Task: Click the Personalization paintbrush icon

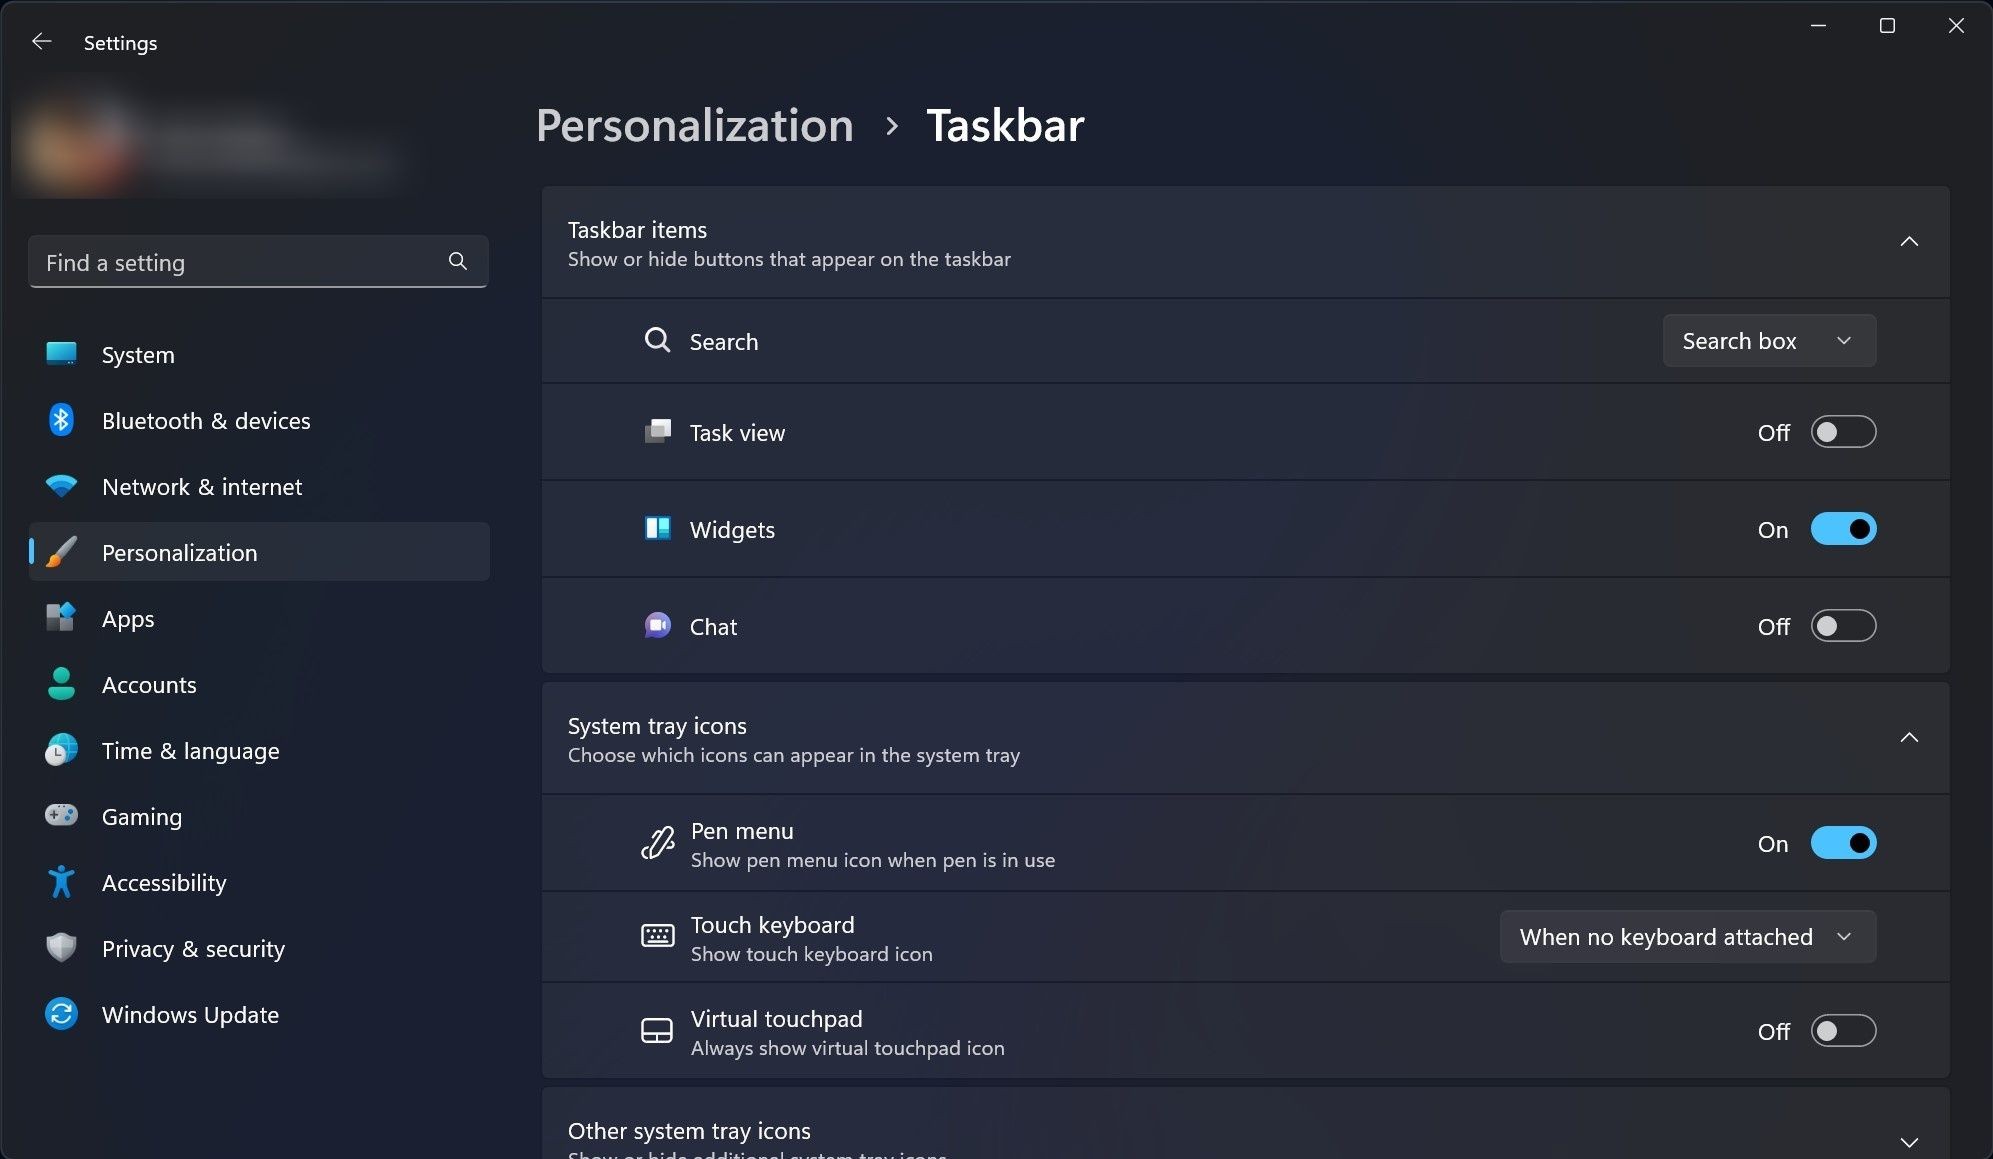Action: [x=61, y=552]
